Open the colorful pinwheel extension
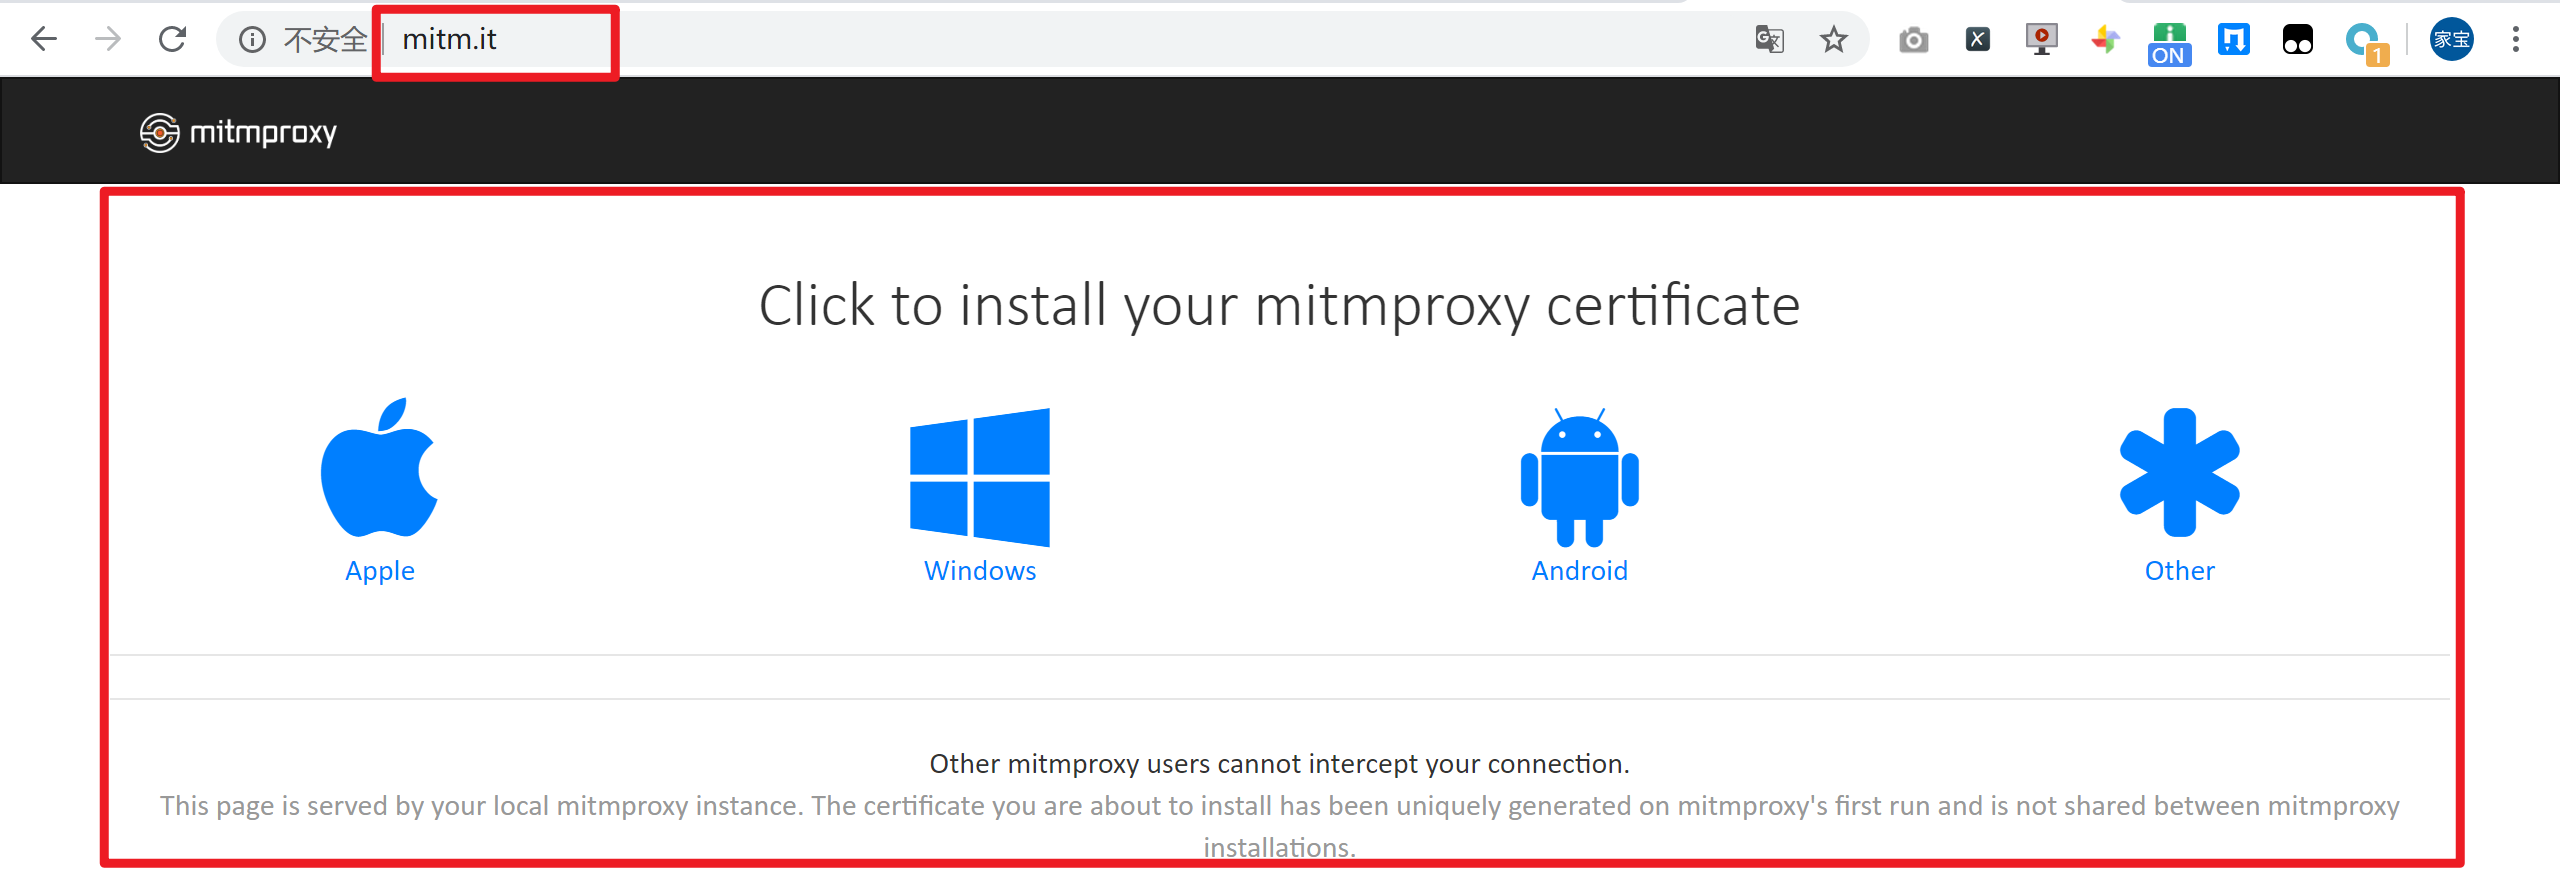Screen dimensions: 2560x887 pyautogui.click(x=2106, y=39)
